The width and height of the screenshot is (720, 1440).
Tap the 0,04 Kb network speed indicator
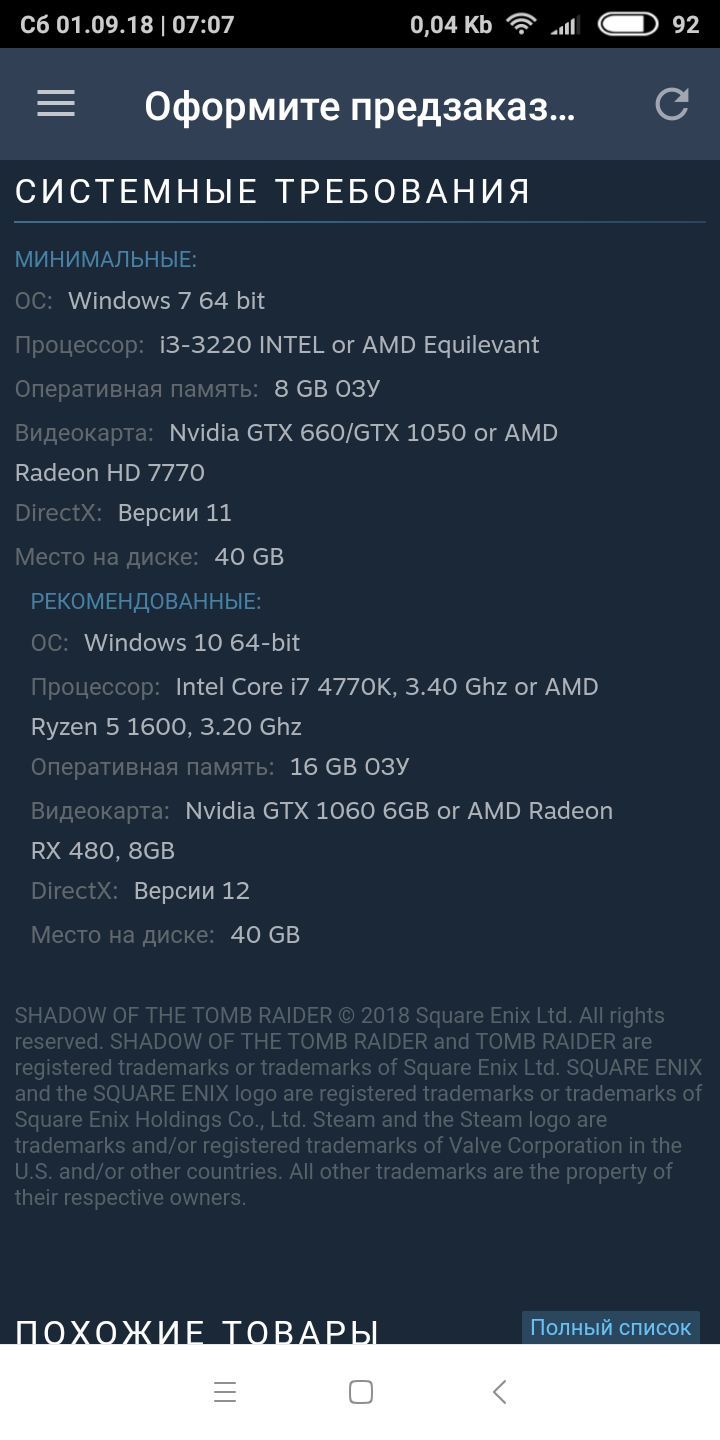point(451,24)
